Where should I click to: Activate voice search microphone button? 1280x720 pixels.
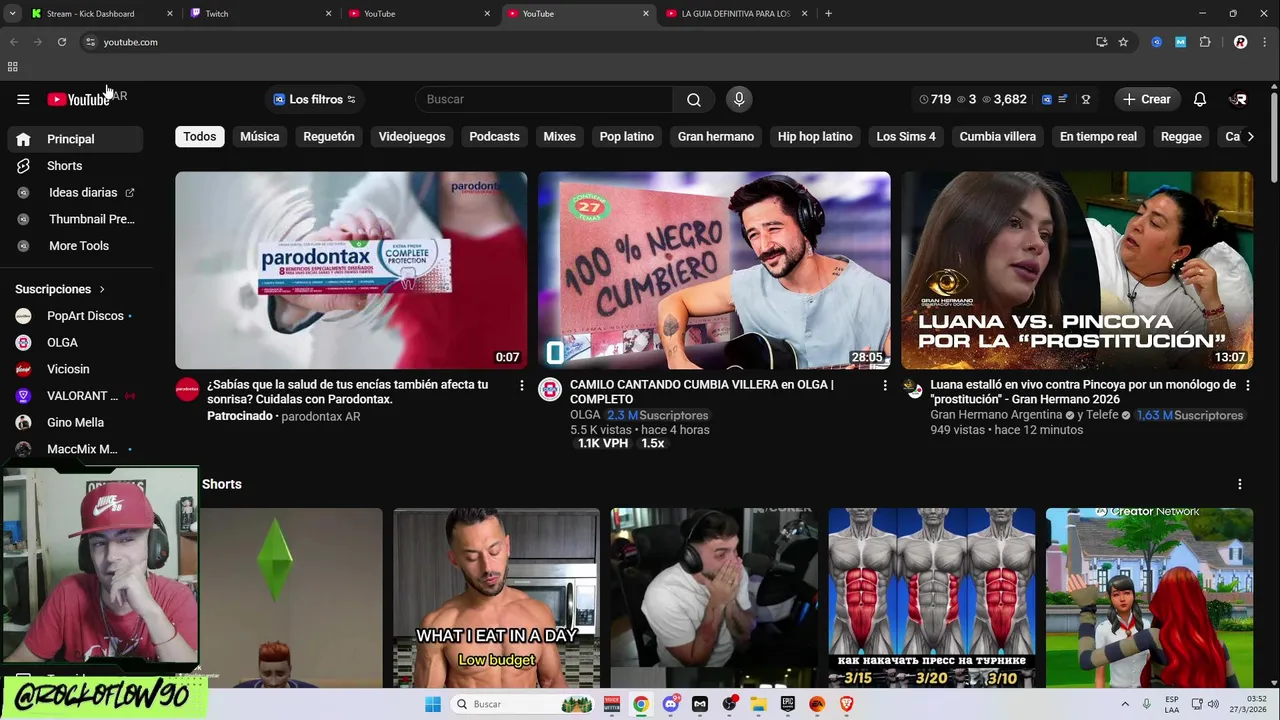(x=739, y=99)
